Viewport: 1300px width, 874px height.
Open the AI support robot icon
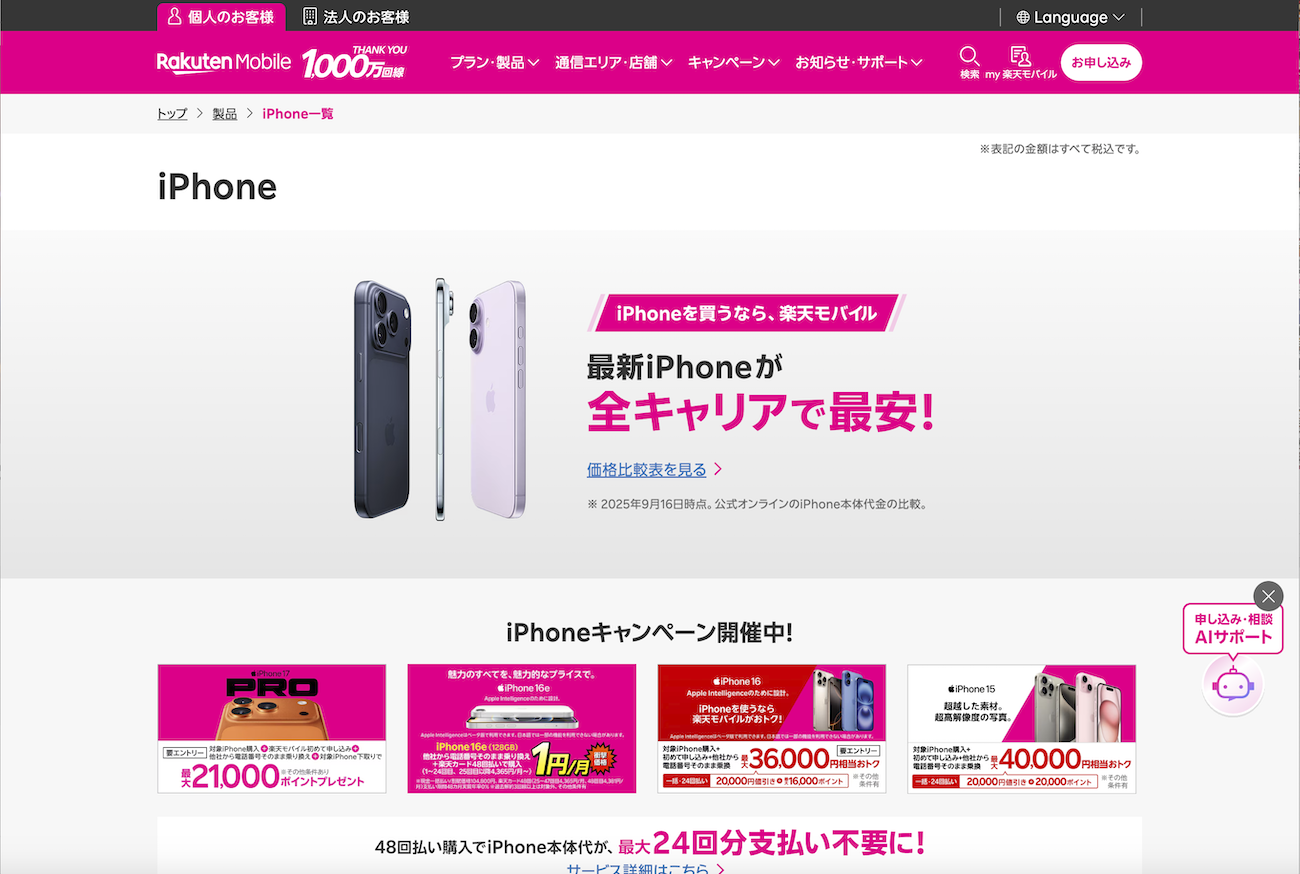pyautogui.click(x=1233, y=686)
